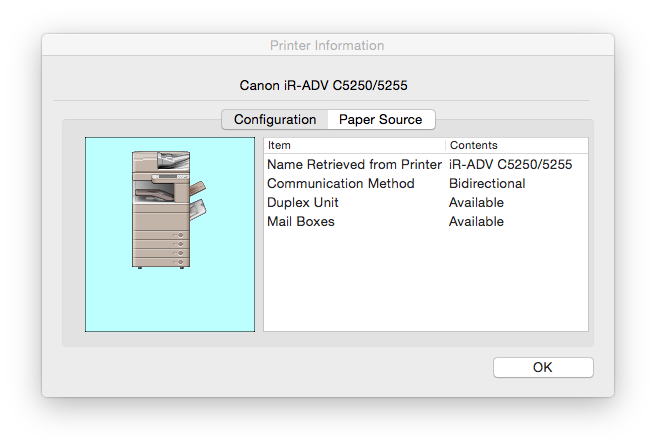Click the 'Canon iR-ADV C5250/5255' heading
The width and height of the screenshot is (656, 447).
[323, 85]
